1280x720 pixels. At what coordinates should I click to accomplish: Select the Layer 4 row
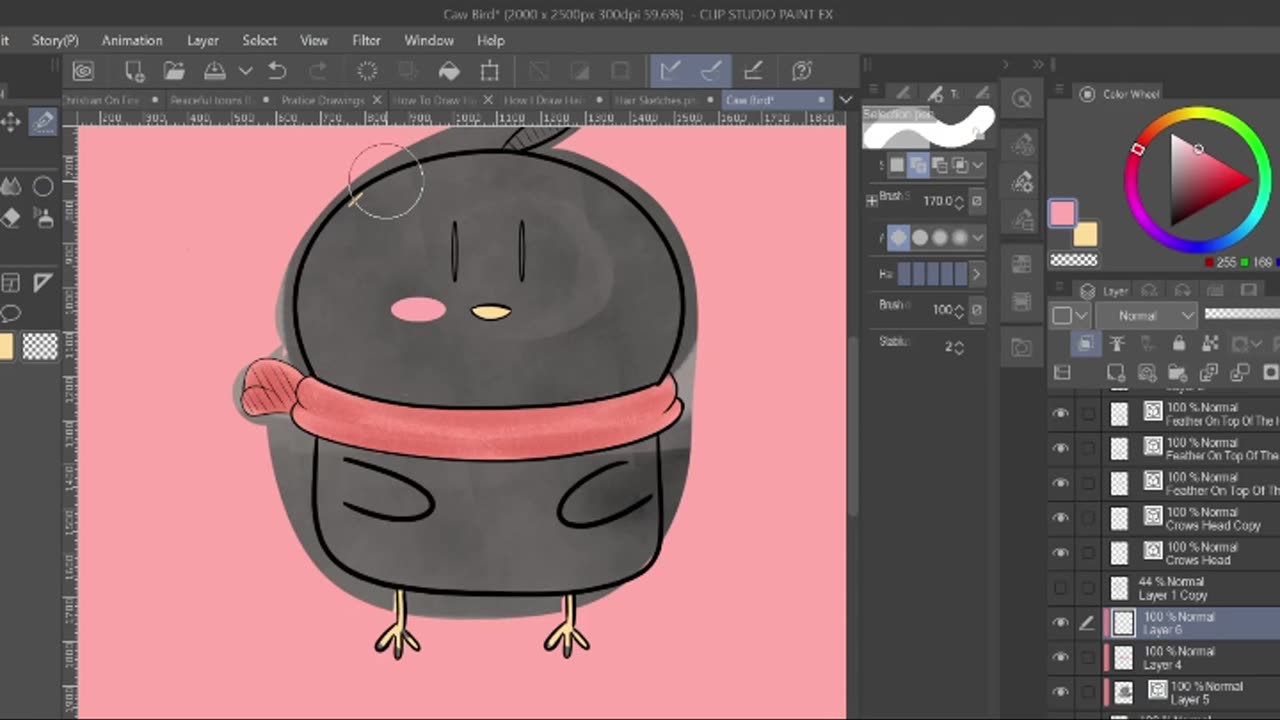(1191, 657)
